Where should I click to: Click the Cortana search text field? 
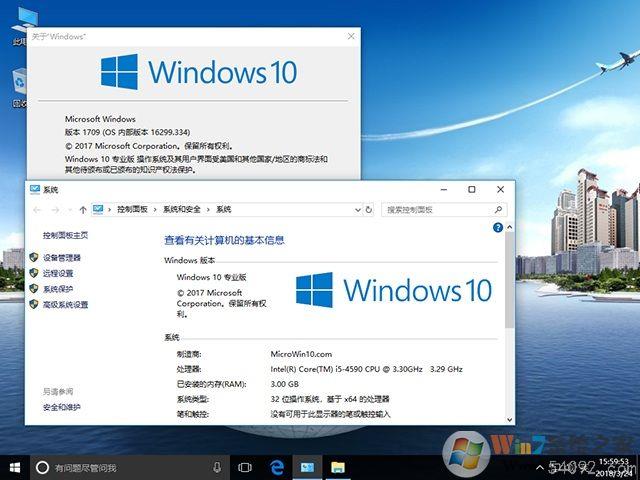(x=131, y=467)
